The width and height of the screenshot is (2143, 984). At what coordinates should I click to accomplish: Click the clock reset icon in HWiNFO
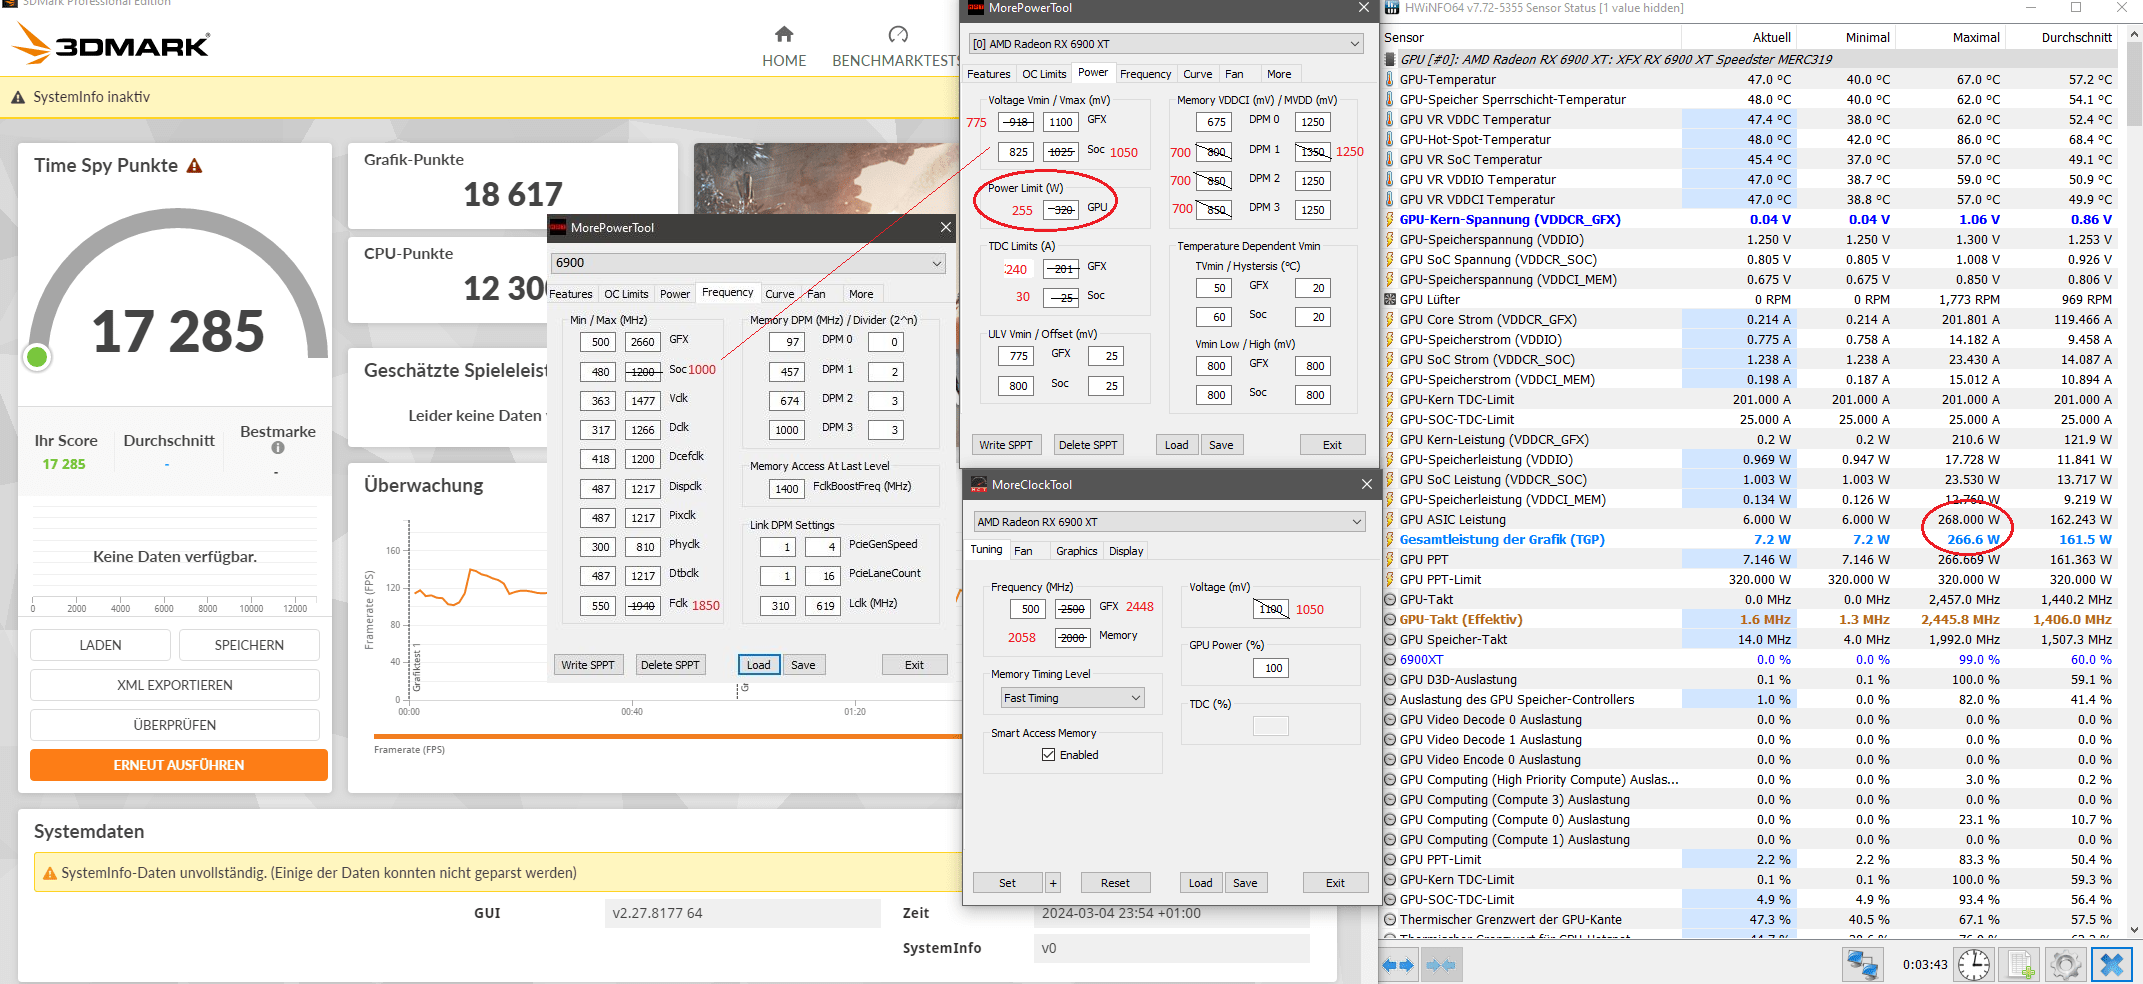click(x=1973, y=965)
